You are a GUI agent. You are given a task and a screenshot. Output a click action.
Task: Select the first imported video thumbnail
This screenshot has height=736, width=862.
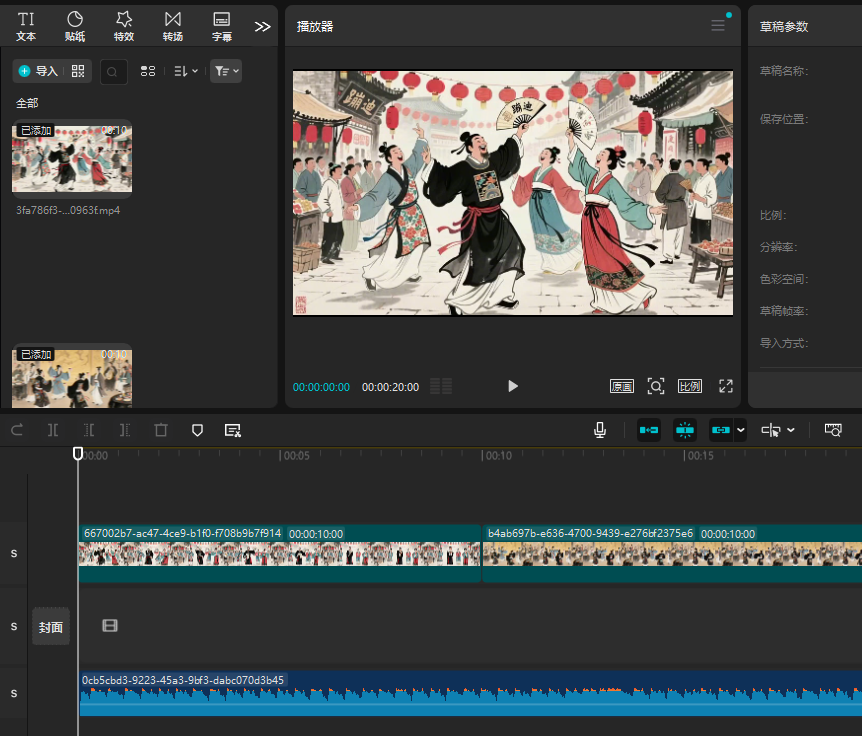tap(71, 158)
